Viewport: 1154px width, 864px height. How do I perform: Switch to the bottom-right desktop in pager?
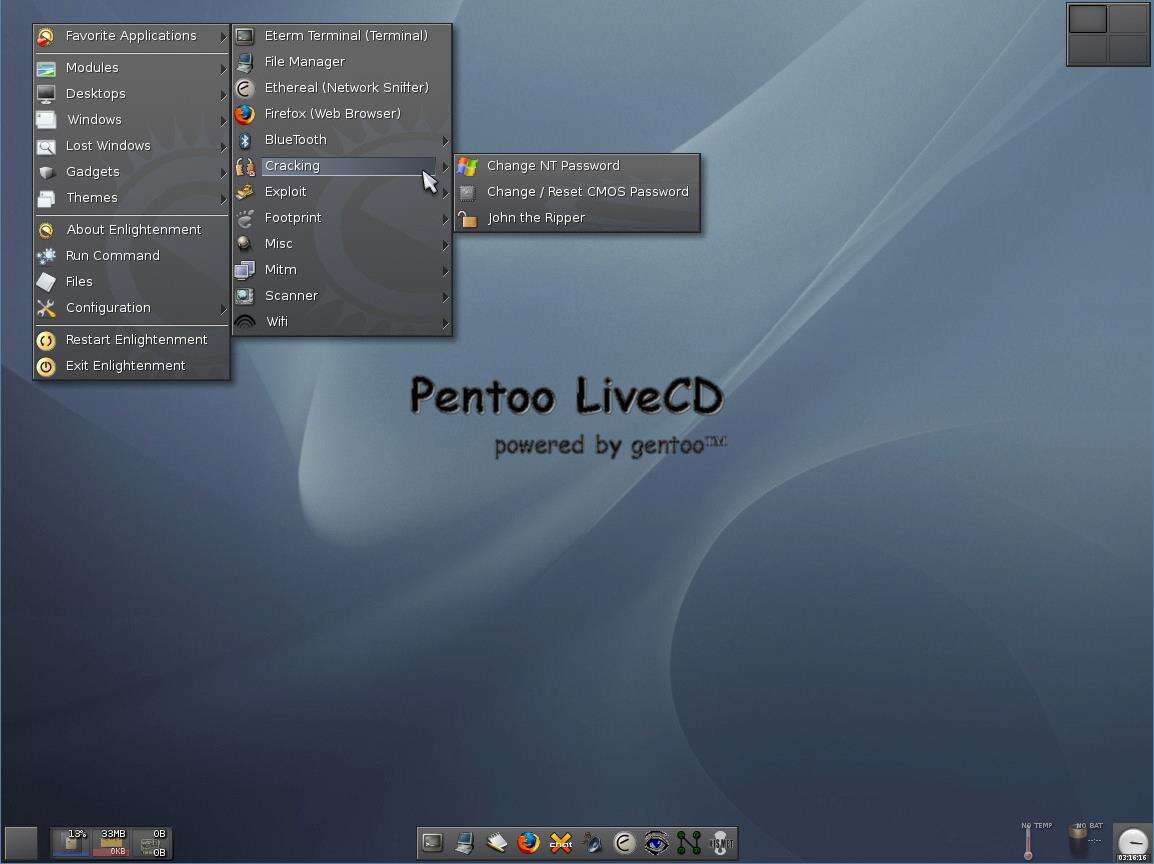(x=1128, y=49)
